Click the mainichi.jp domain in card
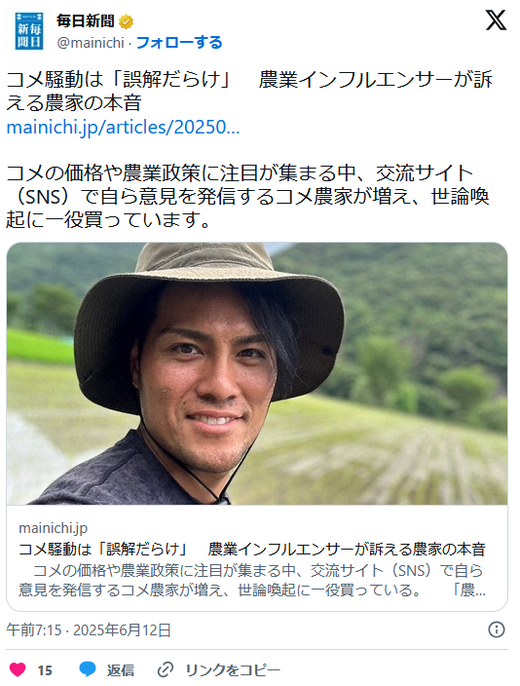This screenshot has width=520, height=686. (x=53, y=528)
